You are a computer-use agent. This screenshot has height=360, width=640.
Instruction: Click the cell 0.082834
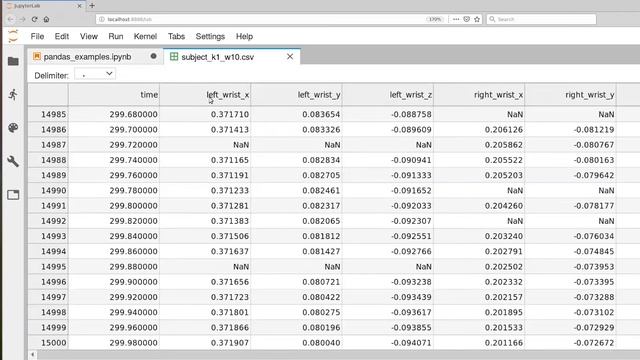297,160
